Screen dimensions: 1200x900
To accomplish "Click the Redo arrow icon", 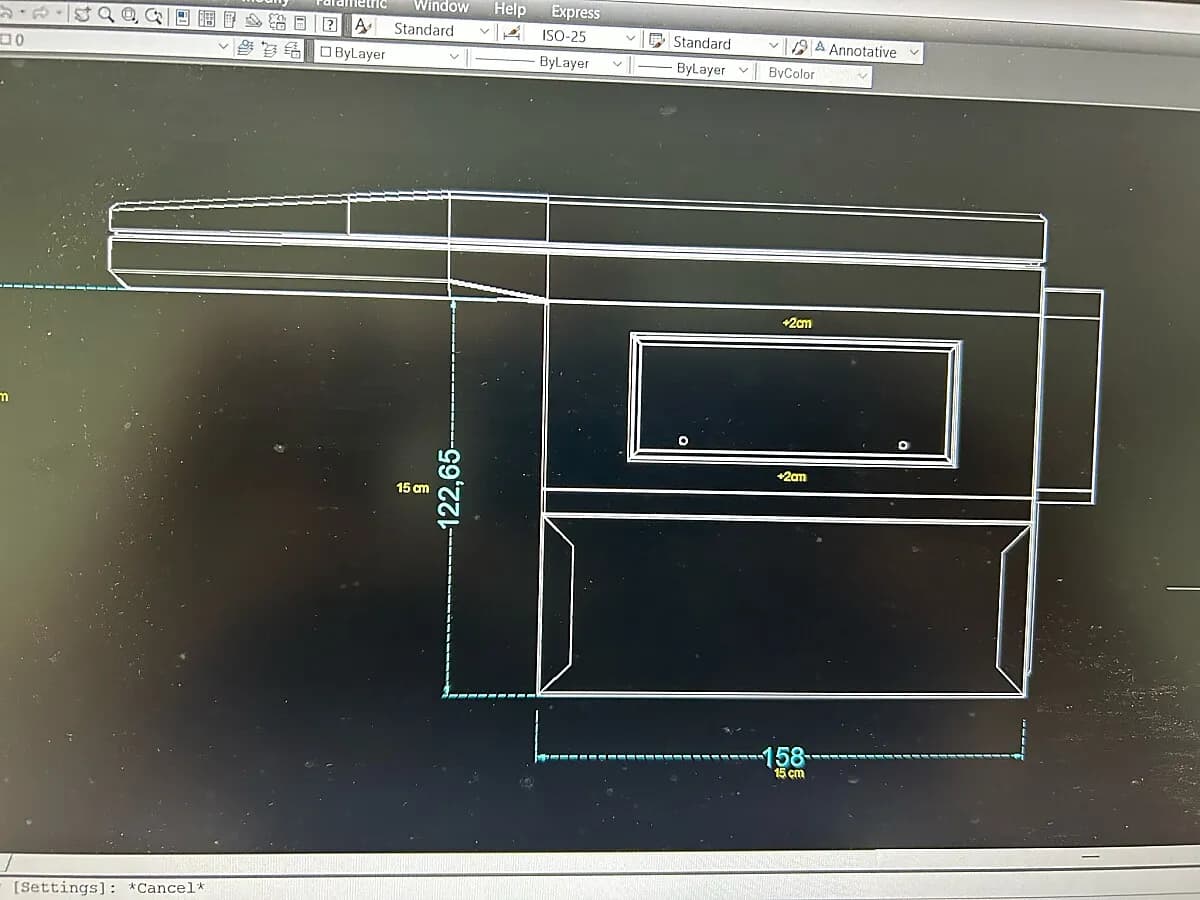I will (x=41, y=13).
